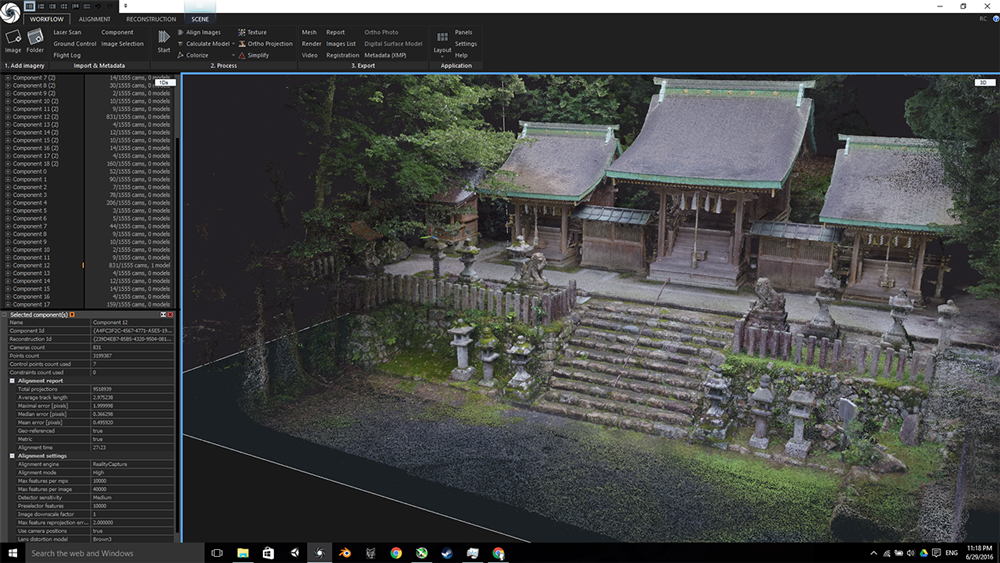Click the Texture tool icon
This screenshot has width=1000, height=563.
[x=242, y=32]
